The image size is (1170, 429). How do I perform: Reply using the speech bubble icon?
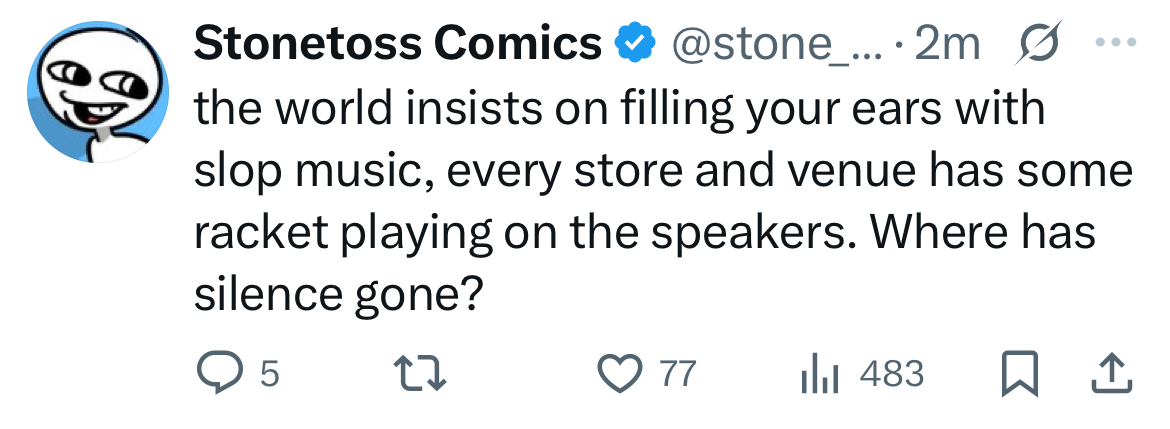[217, 374]
